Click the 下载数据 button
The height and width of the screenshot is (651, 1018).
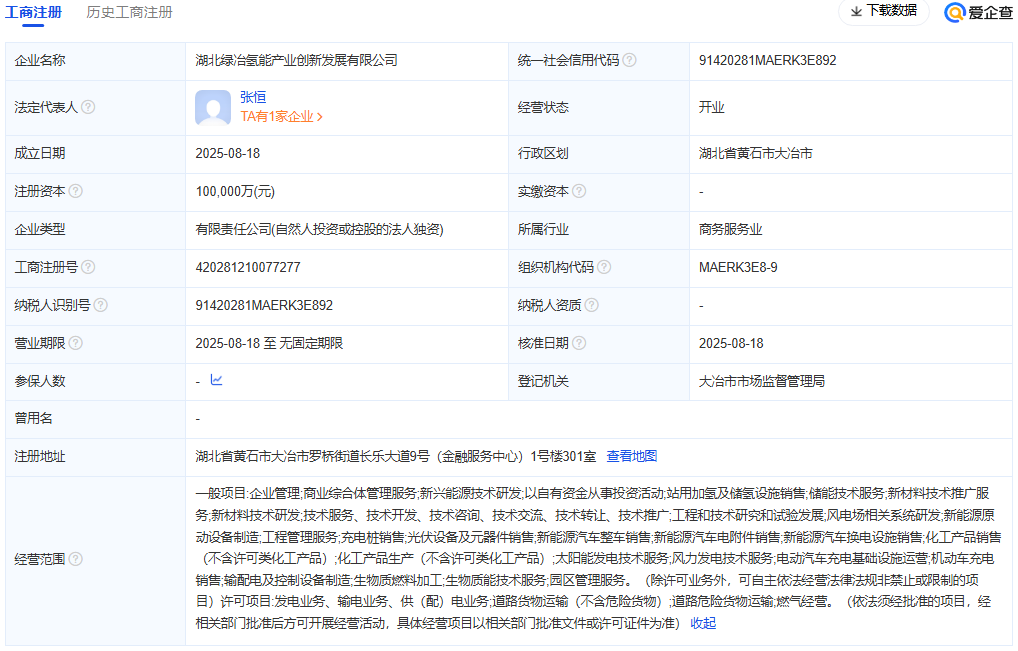[x=883, y=11]
